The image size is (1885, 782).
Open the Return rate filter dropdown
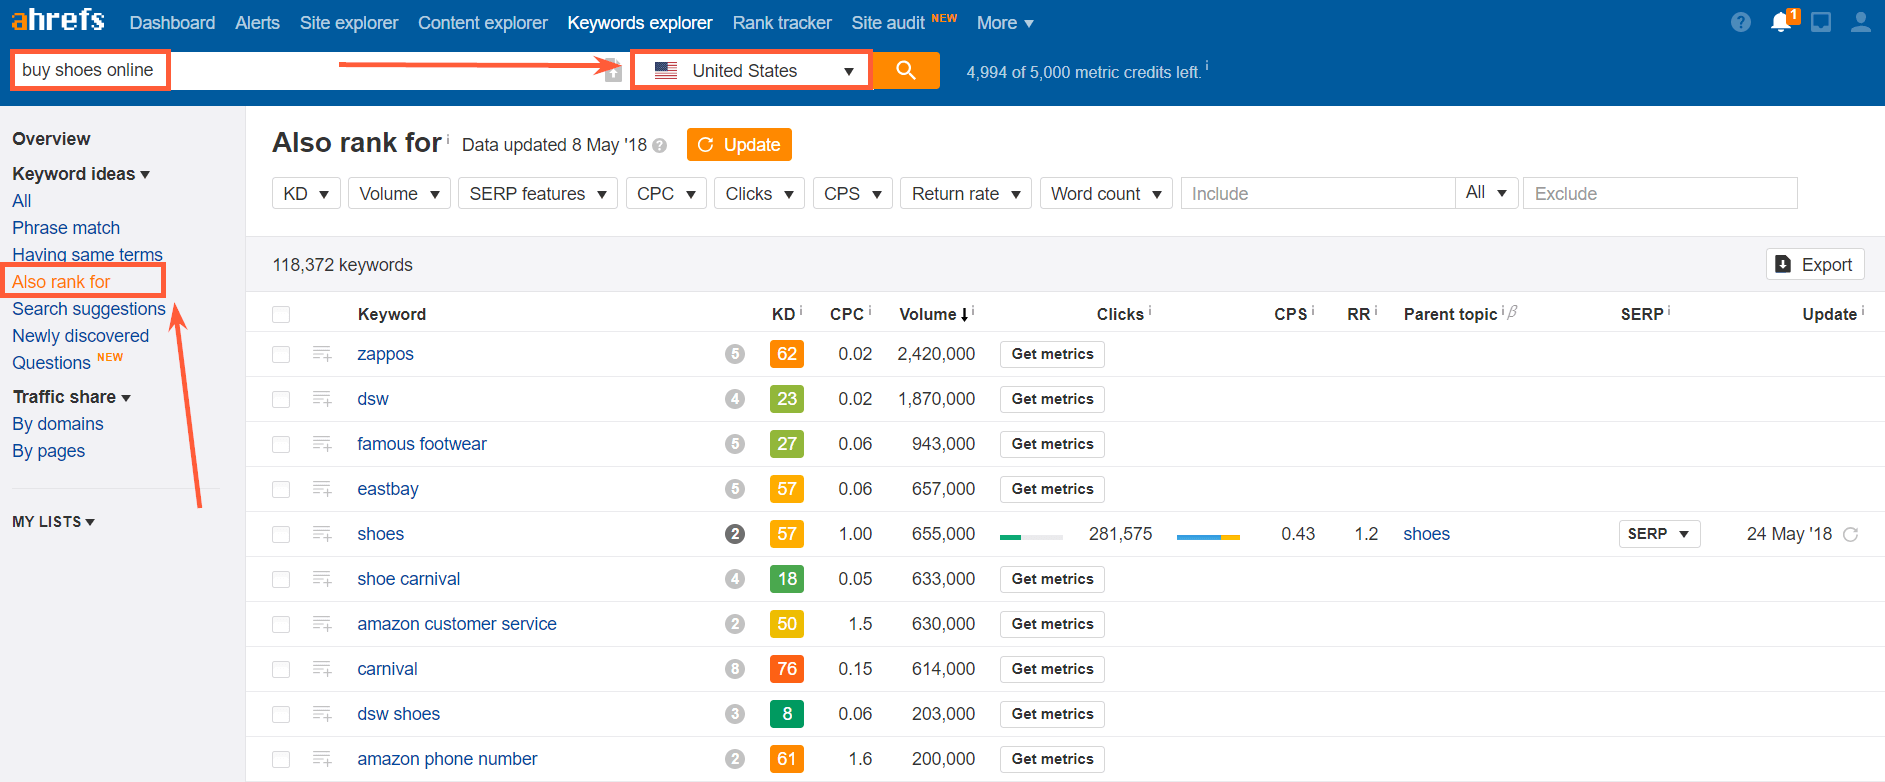click(966, 194)
